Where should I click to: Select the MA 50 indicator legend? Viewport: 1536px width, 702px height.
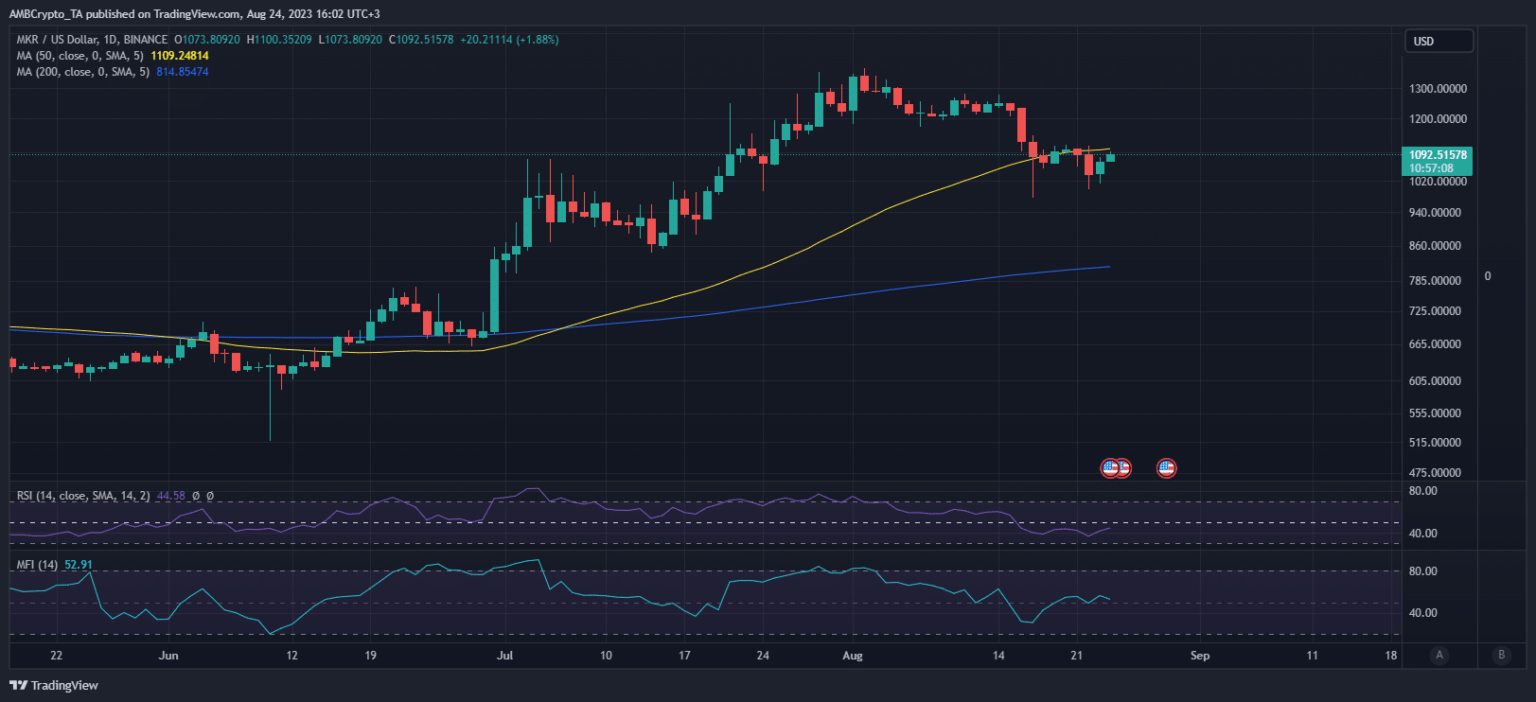[78, 56]
